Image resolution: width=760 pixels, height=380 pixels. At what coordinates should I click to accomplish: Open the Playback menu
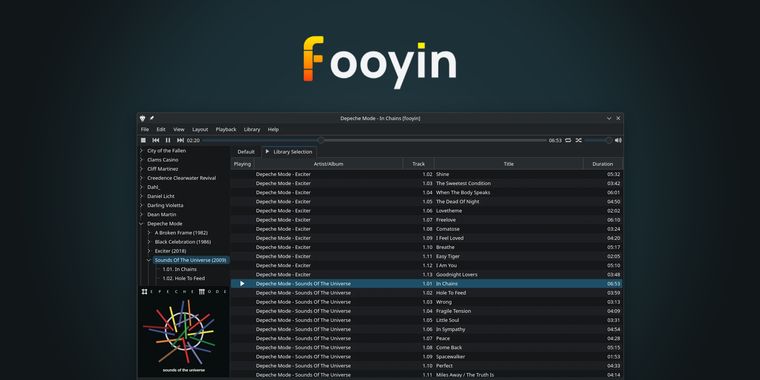click(226, 129)
